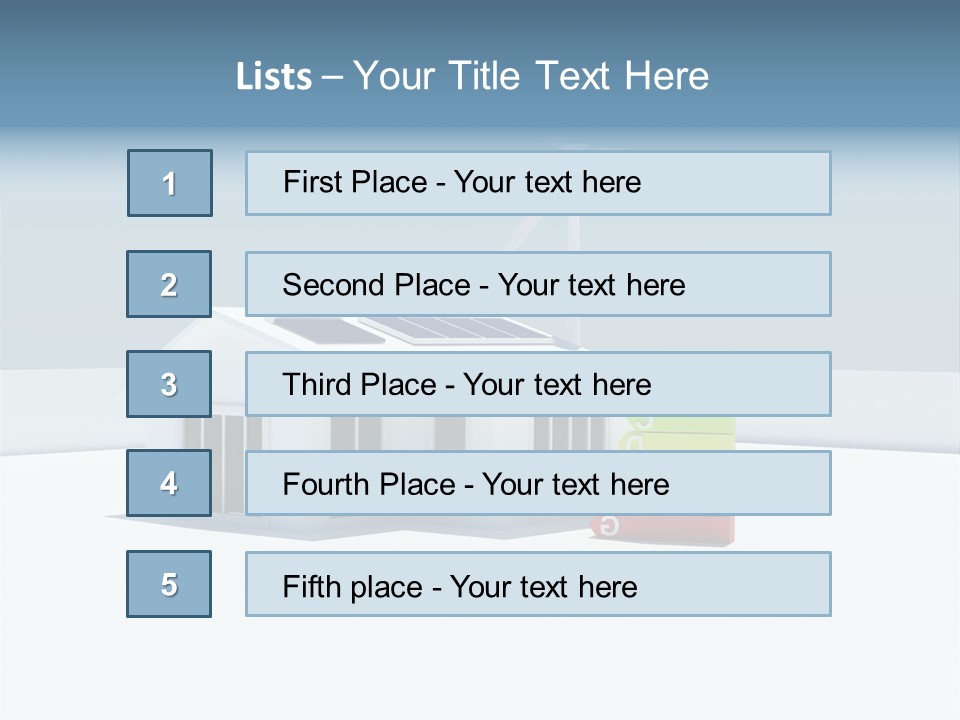Click 'Your Title Text Here' heading

tap(531, 76)
